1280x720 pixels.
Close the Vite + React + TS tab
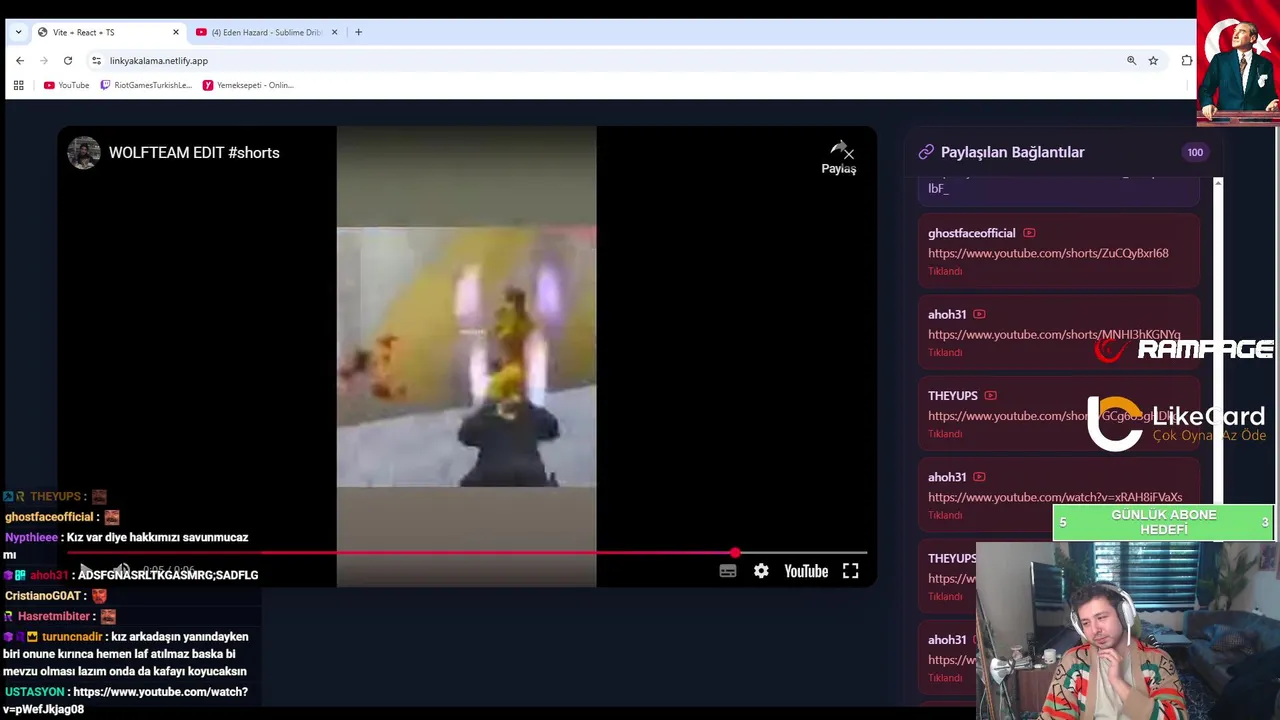coord(176,32)
